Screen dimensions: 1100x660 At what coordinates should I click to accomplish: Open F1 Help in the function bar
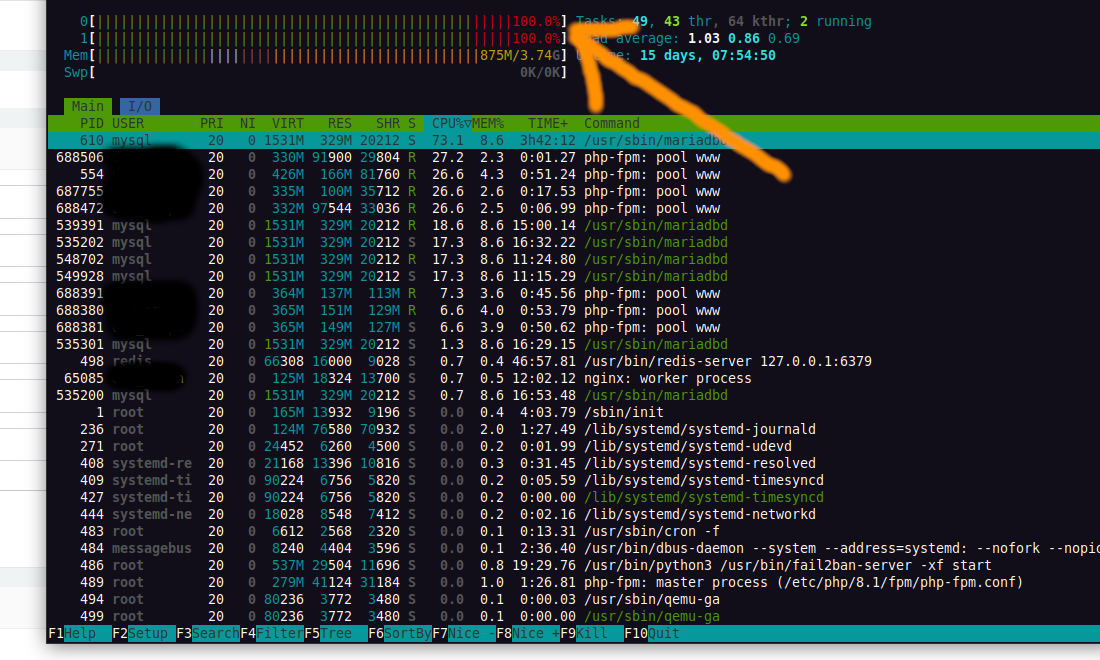coord(79,633)
